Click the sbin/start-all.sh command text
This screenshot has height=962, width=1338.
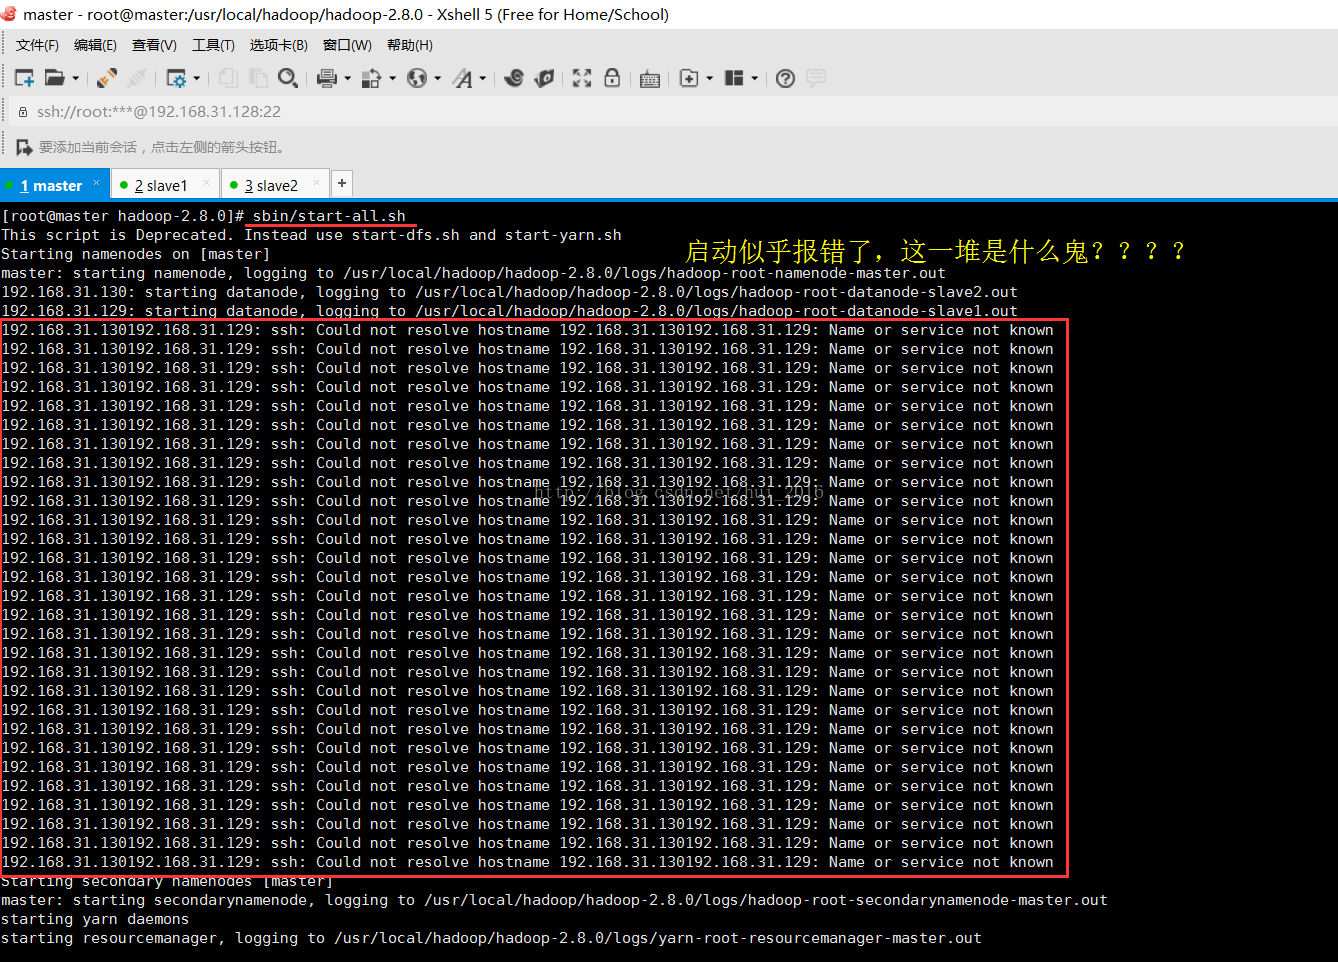point(329,216)
